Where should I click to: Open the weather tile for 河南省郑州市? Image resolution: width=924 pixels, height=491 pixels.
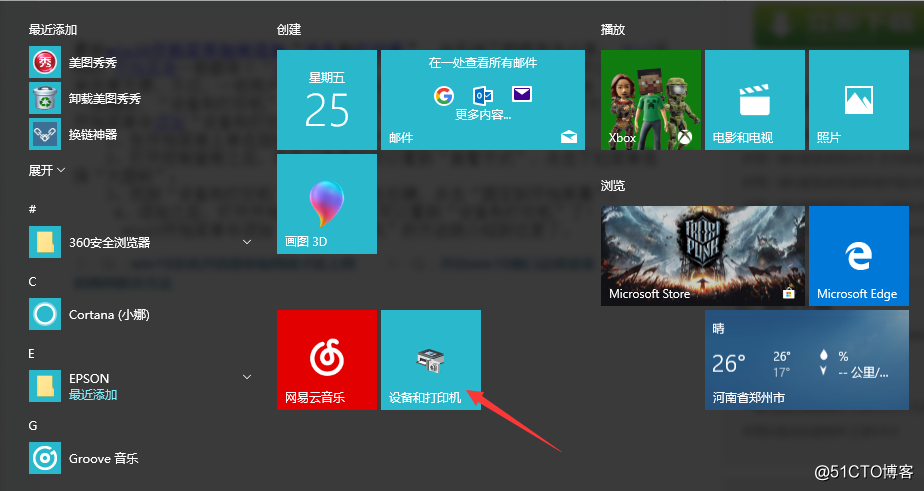tap(807, 360)
